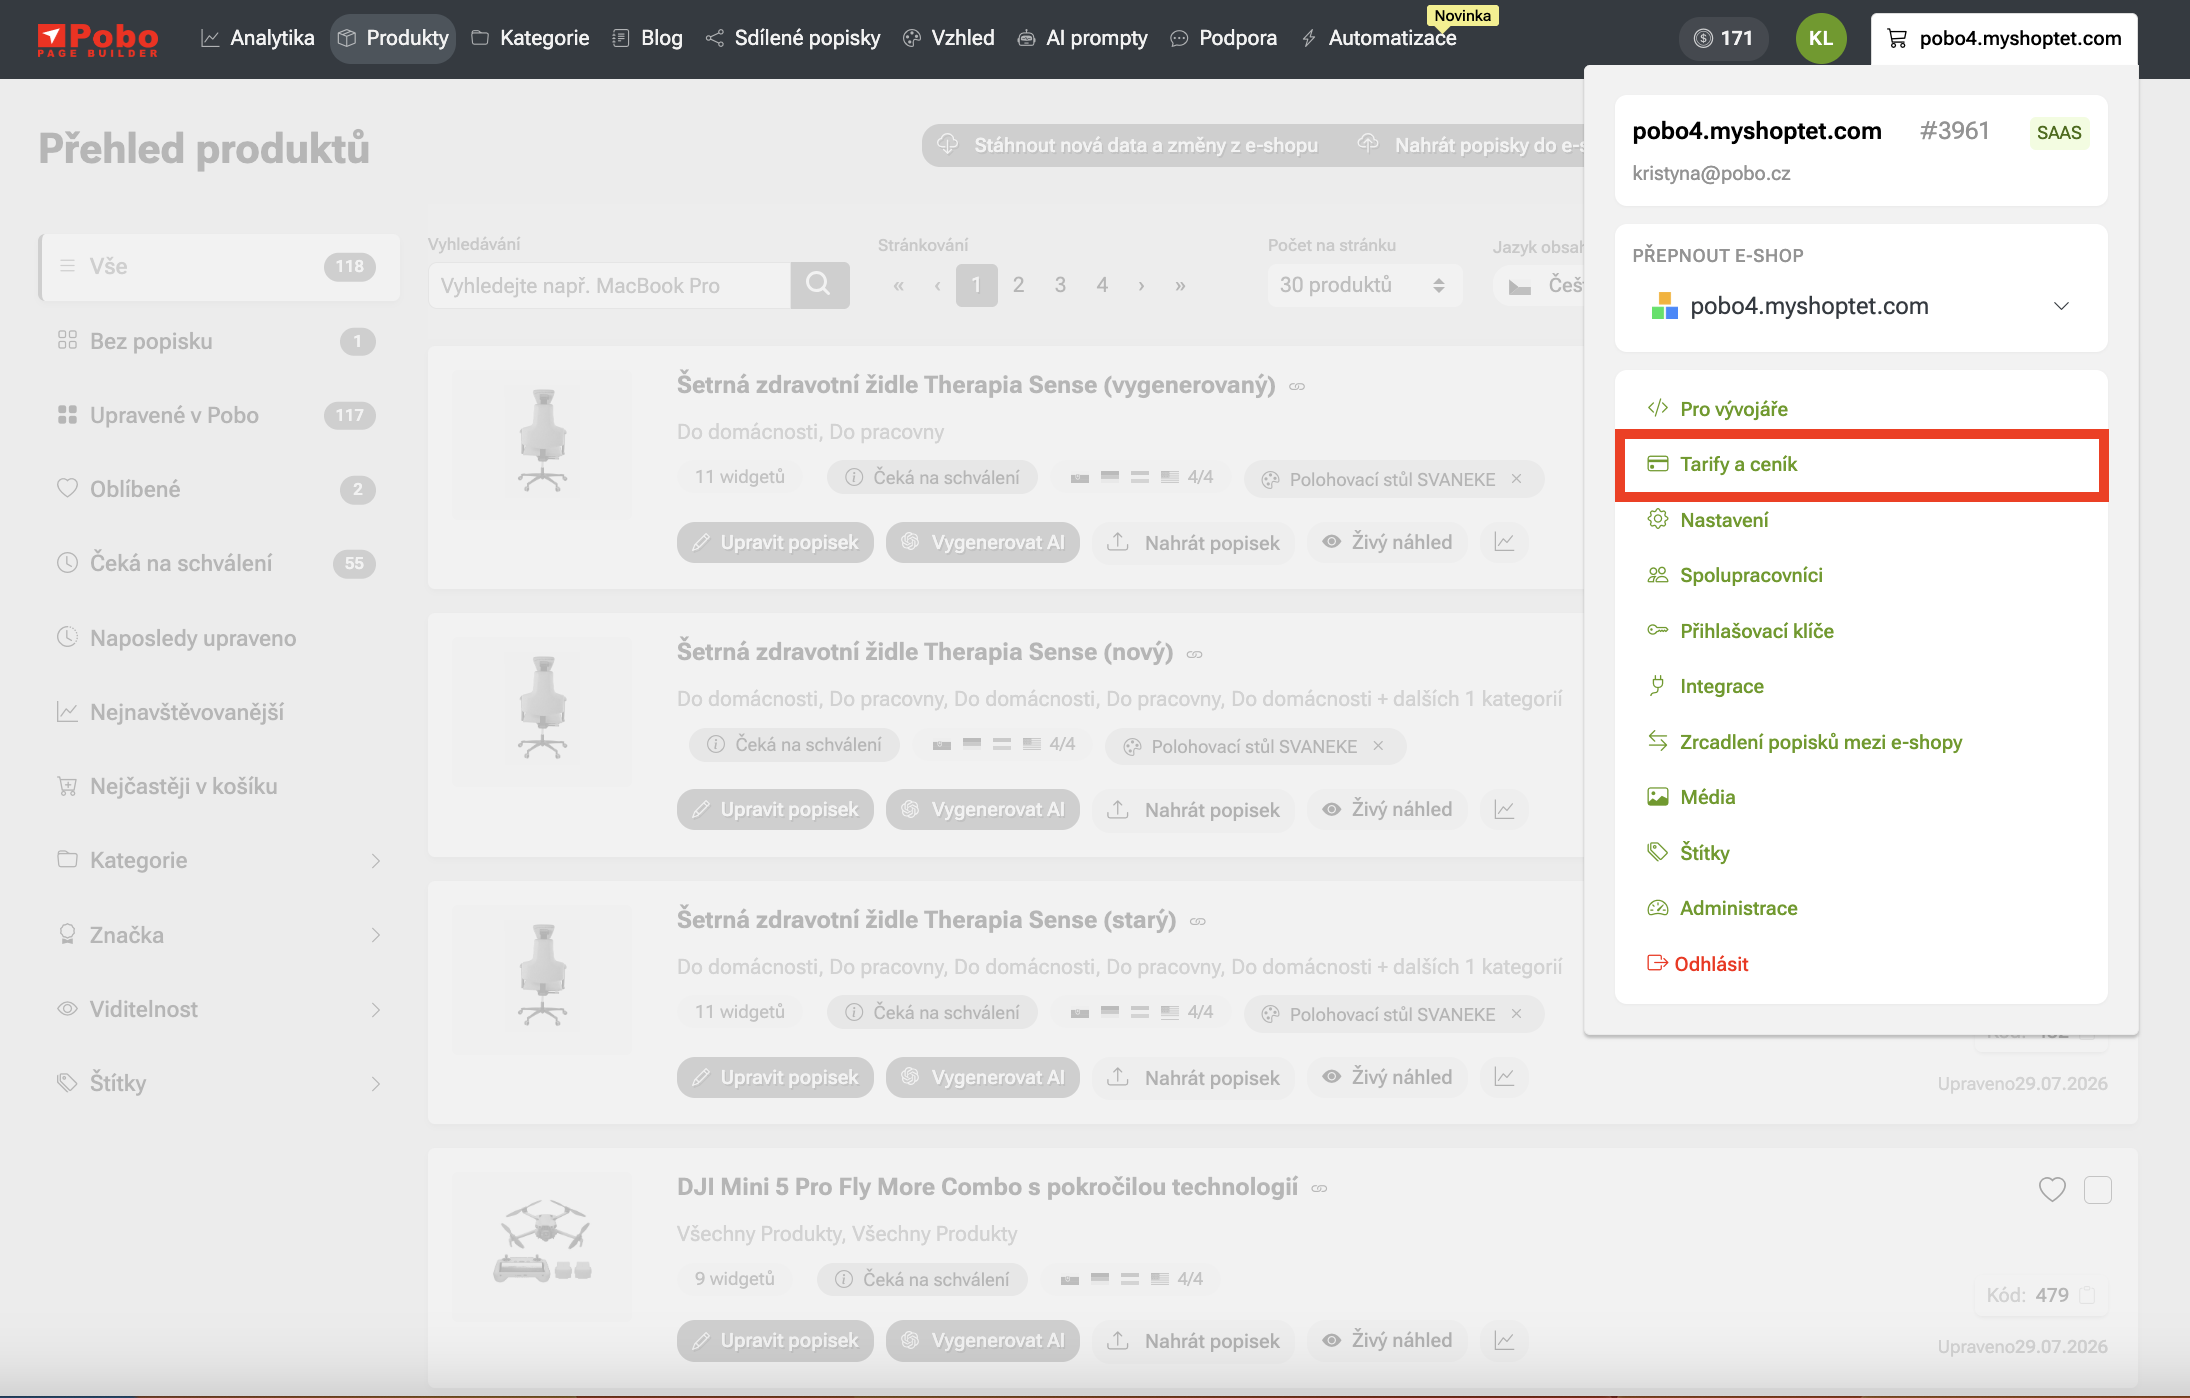Screen dimensions: 2190x1398
Task: Open the Pobo Page Builder logo home
Action: (97, 39)
